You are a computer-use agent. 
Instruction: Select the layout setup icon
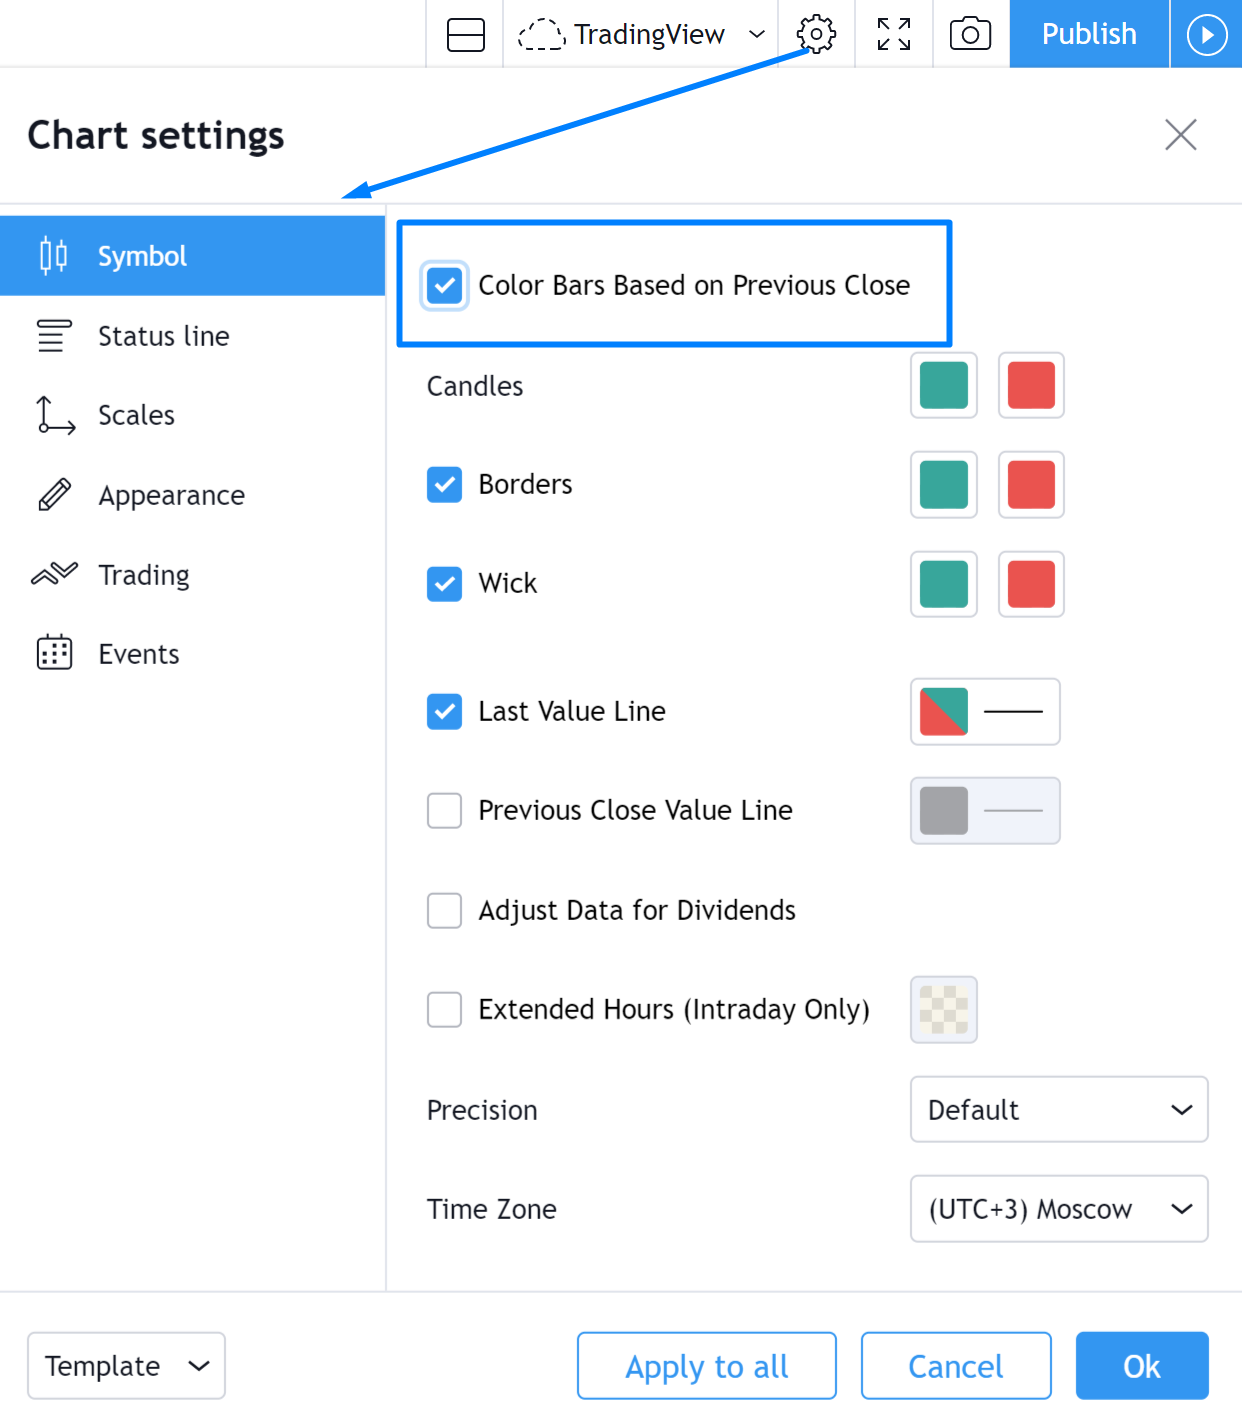click(466, 35)
